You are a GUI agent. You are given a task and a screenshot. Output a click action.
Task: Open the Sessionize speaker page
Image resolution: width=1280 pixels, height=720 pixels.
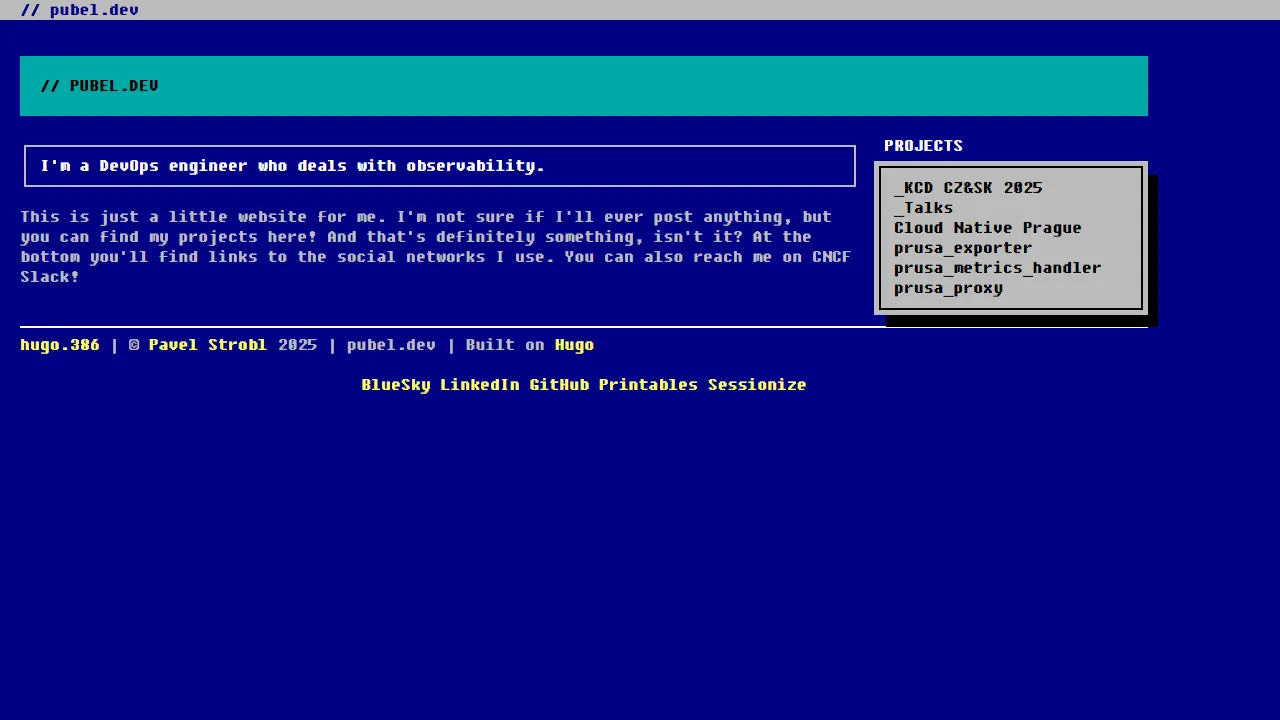pyautogui.click(x=757, y=385)
